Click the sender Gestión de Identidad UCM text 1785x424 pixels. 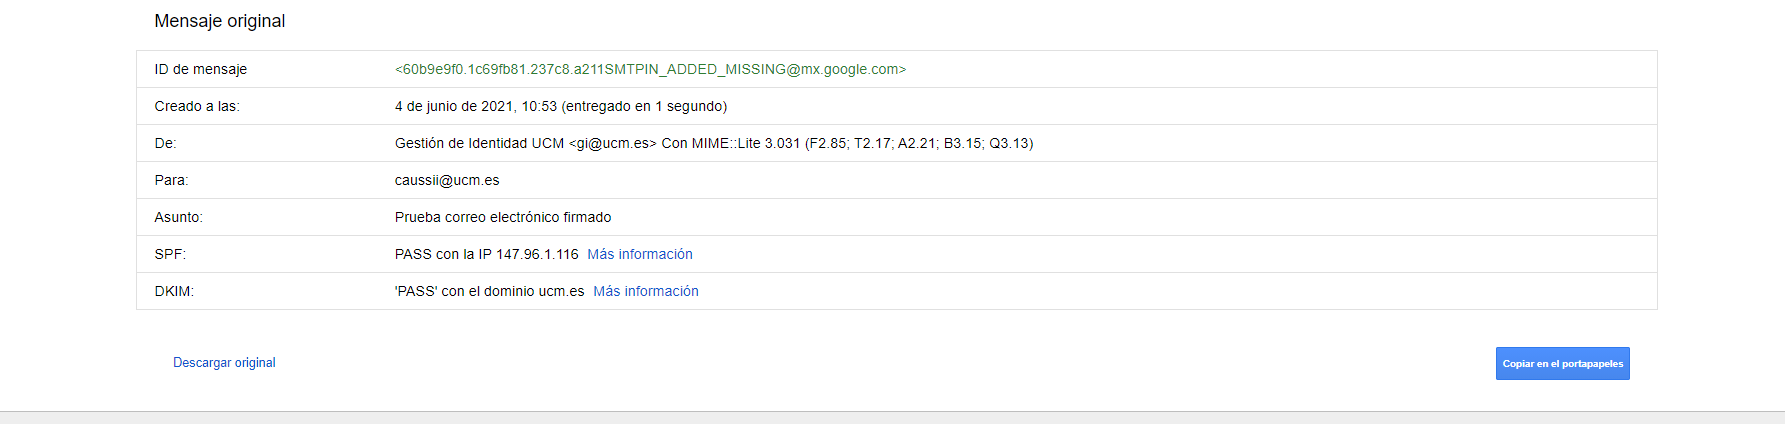coord(479,143)
